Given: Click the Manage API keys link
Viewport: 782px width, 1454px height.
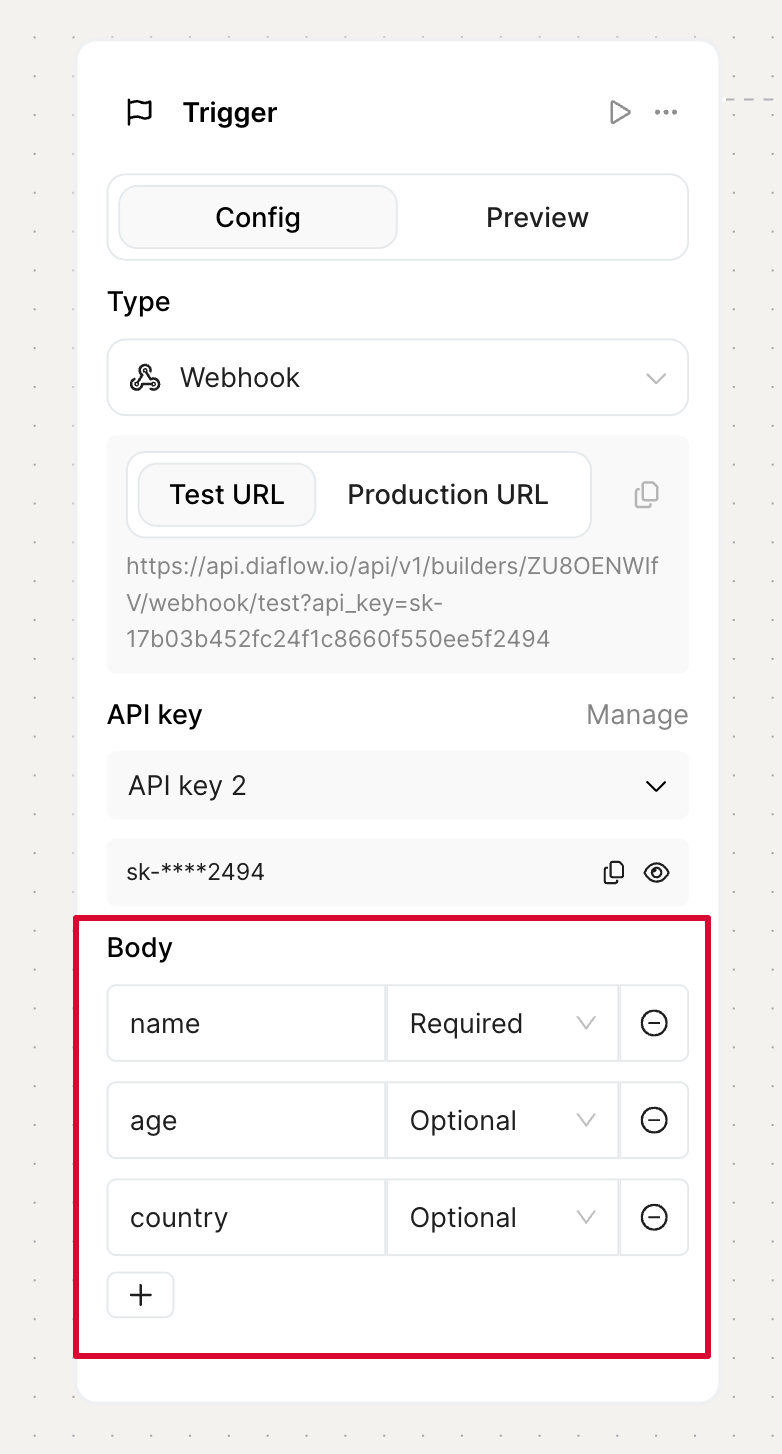Looking at the screenshot, I should coord(637,715).
